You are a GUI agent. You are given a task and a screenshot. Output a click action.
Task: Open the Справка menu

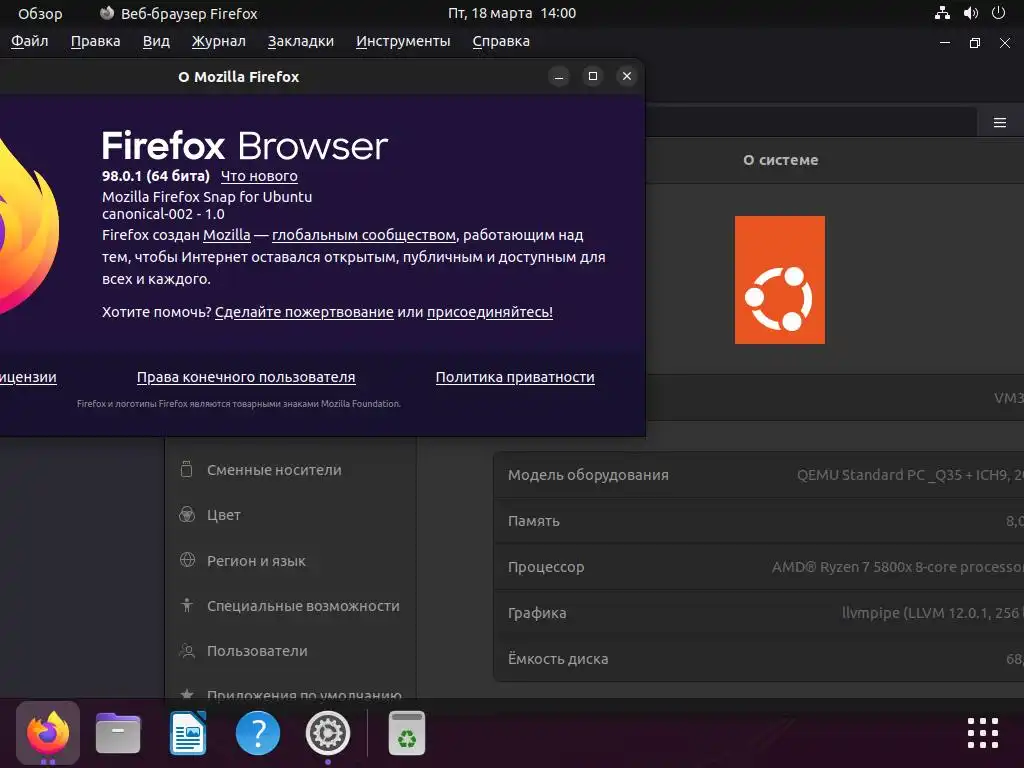pos(501,41)
